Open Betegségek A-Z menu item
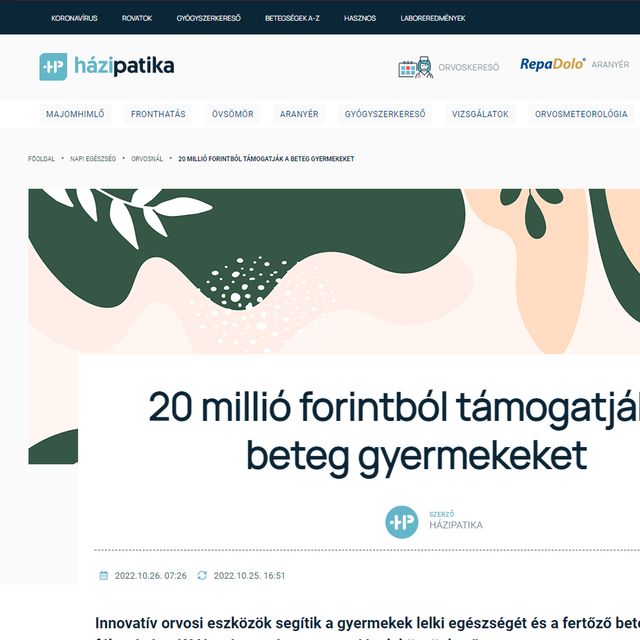The height and width of the screenshot is (640, 640). [x=292, y=18]
